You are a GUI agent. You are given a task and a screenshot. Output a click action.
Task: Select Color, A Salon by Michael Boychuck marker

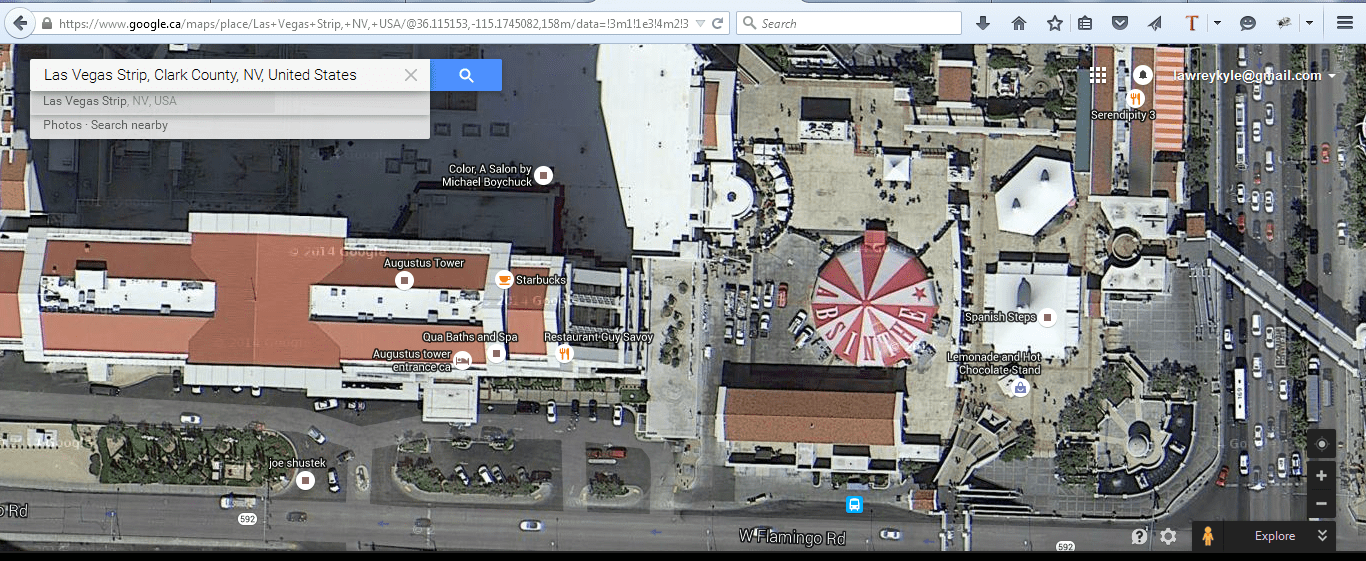543,176
